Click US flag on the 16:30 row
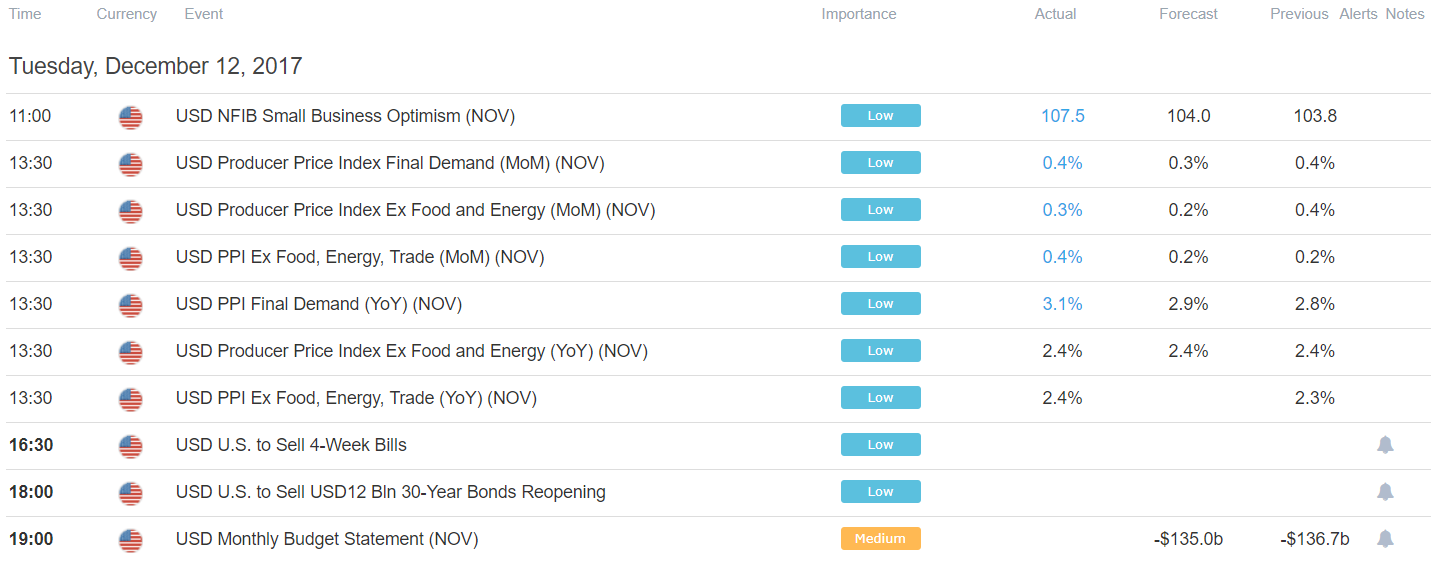Viewport: 1434px width, 570px height. 130,446
